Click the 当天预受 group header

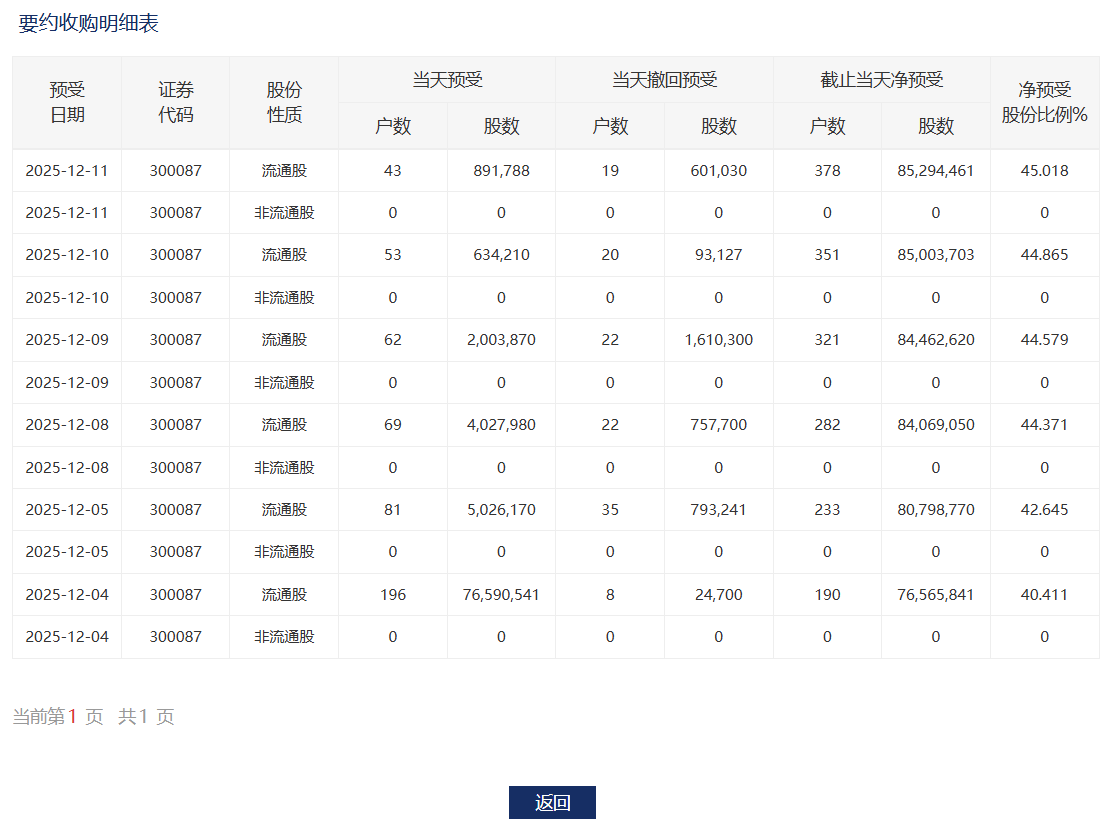tap(447, 79)
